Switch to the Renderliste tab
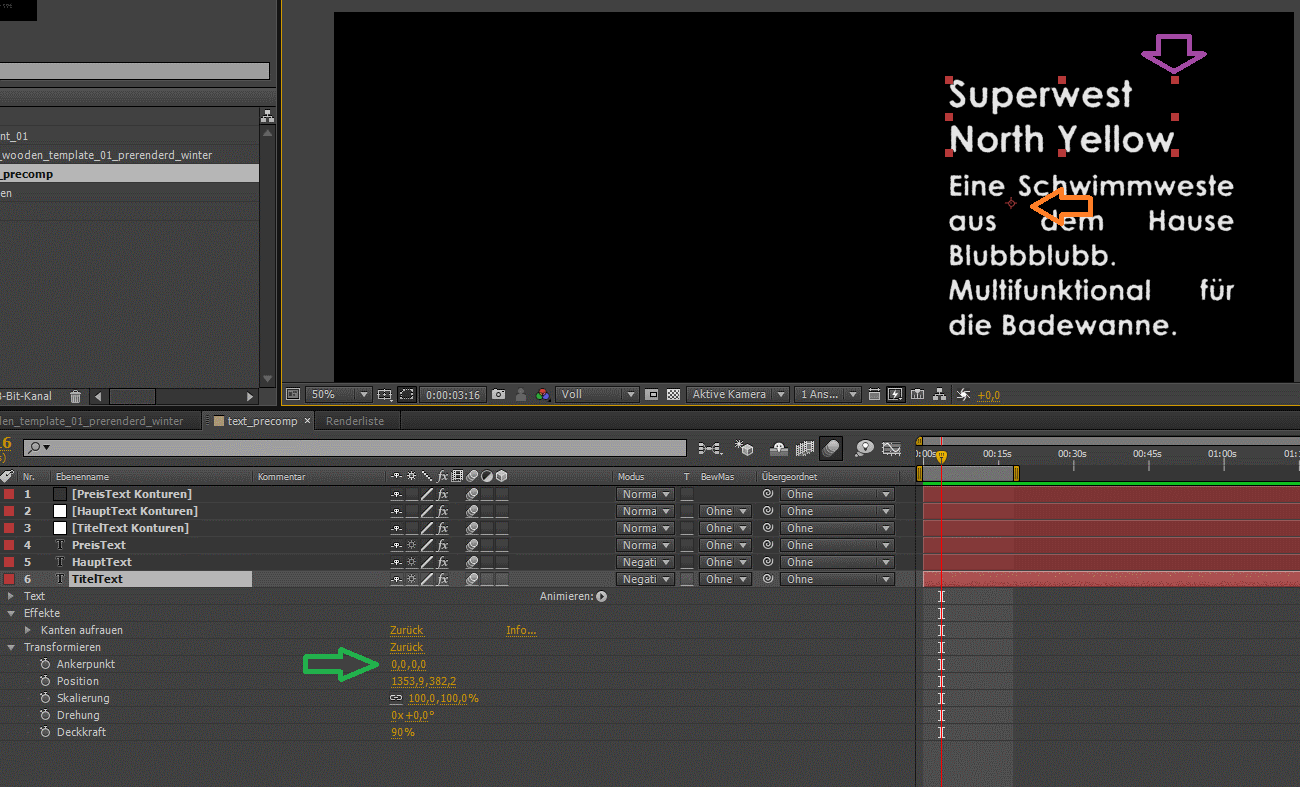Image resolution: width=1300 pixels, height=787 pixels. 355,421
